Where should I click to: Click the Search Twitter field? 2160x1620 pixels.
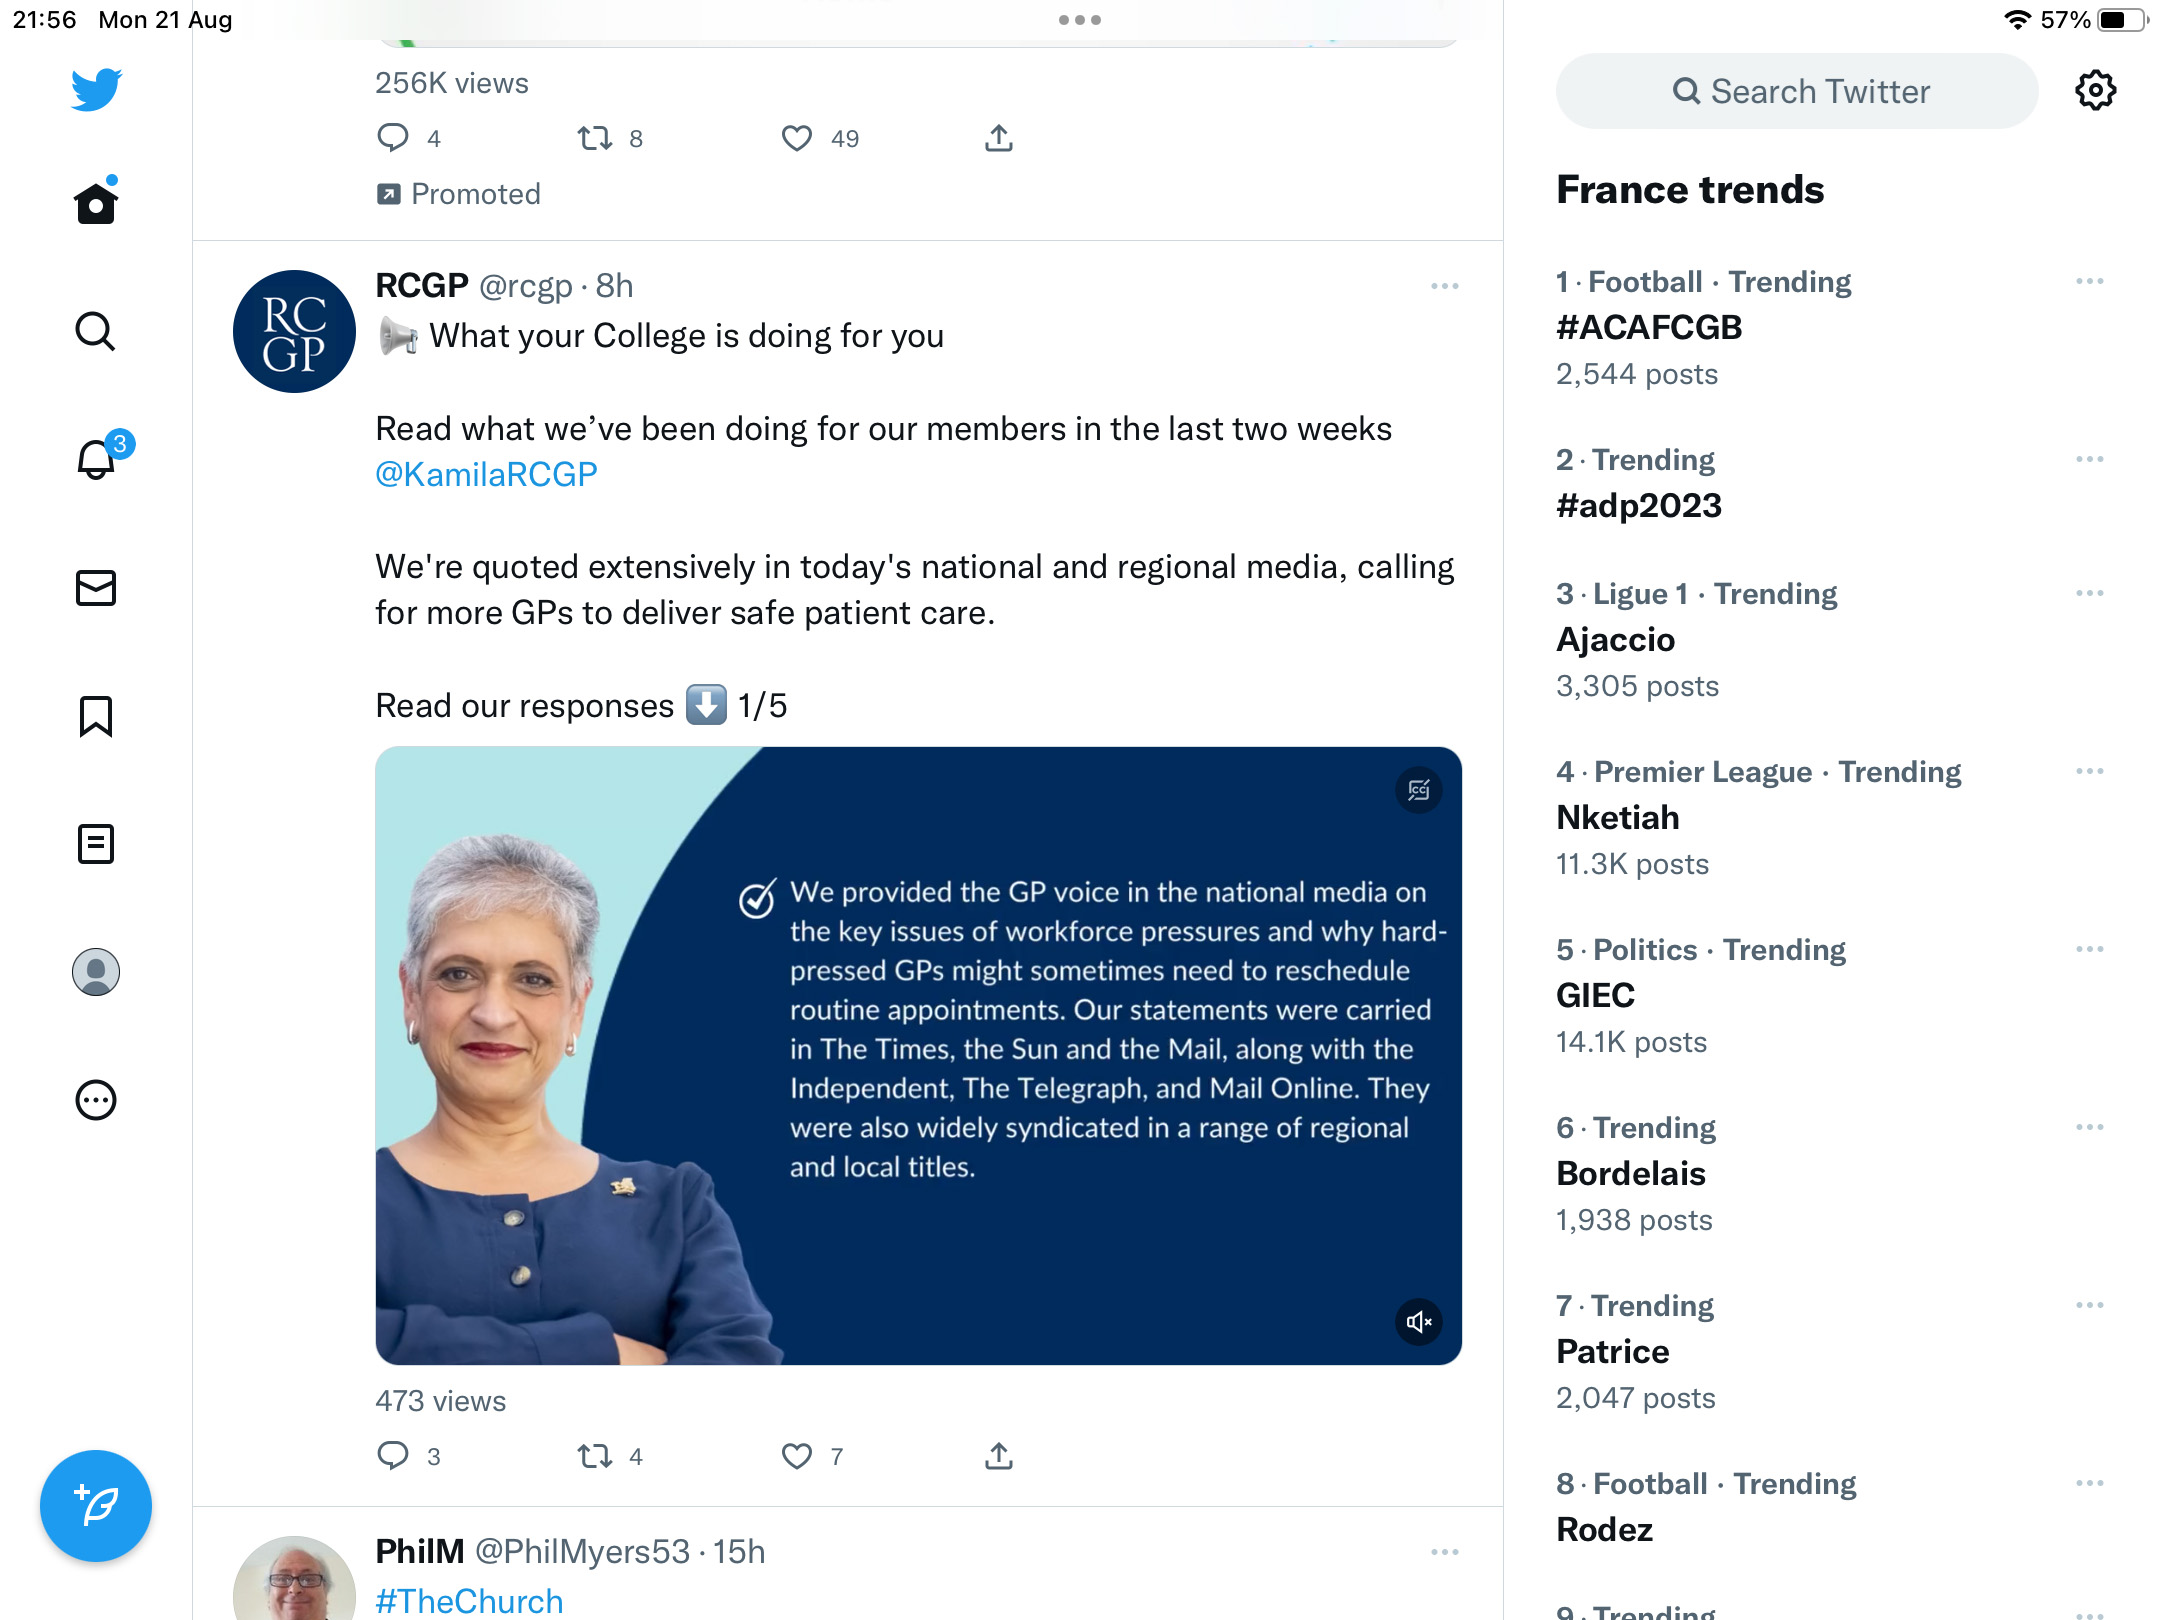coord(1797,91)
